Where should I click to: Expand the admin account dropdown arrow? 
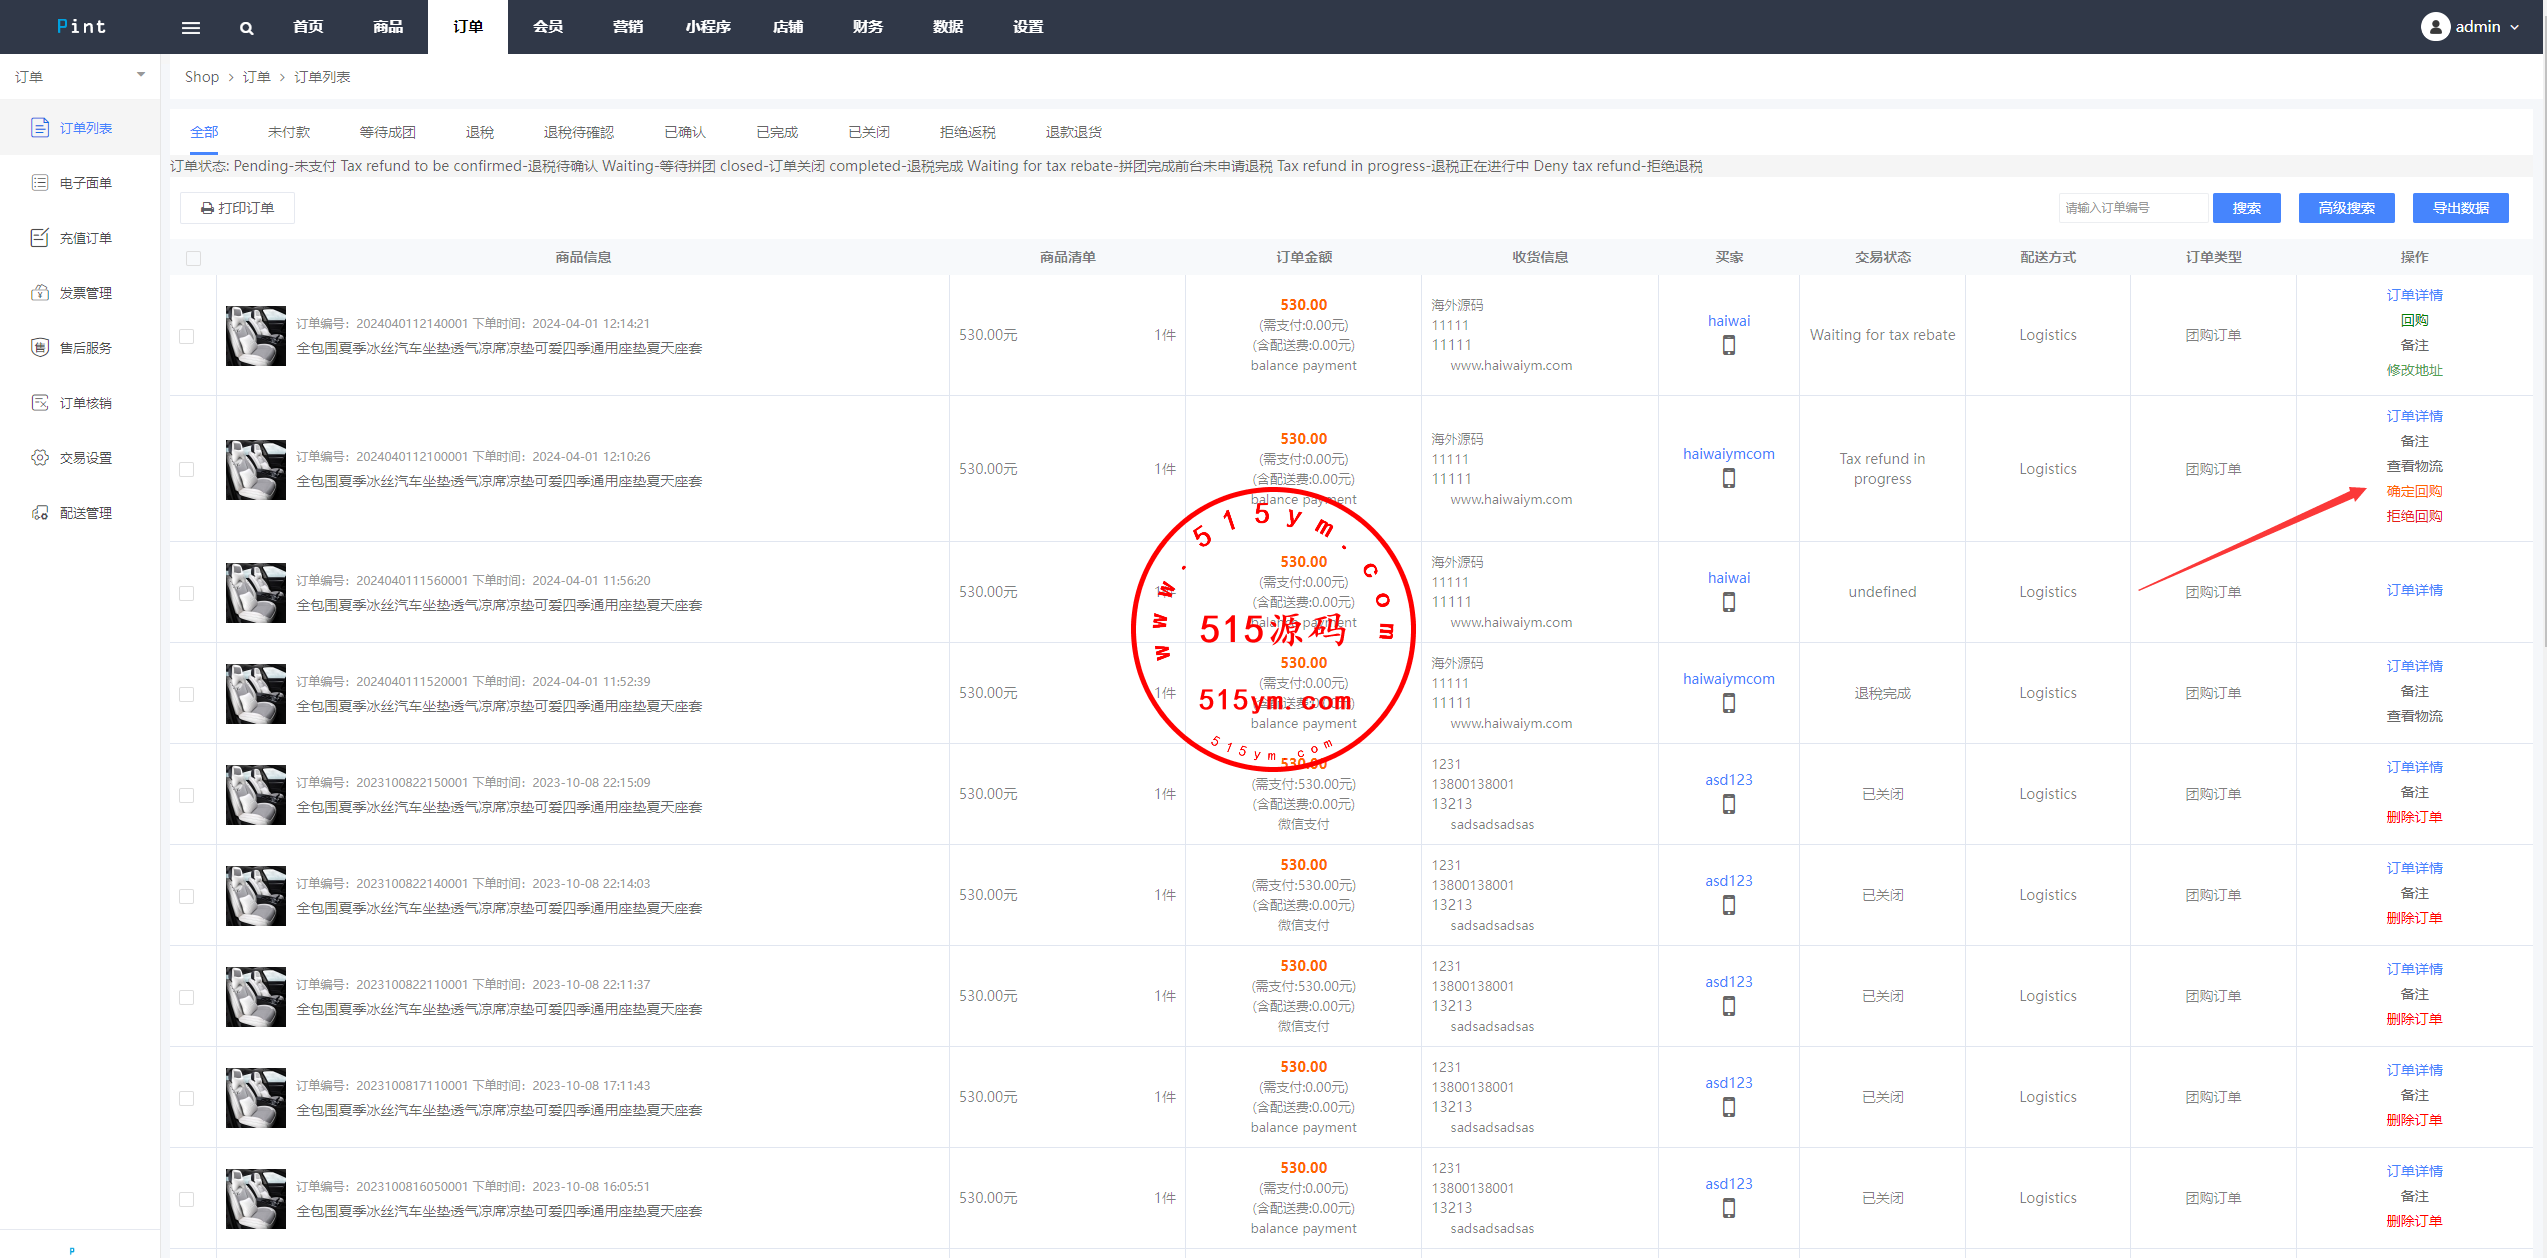tap(2514, 28)
